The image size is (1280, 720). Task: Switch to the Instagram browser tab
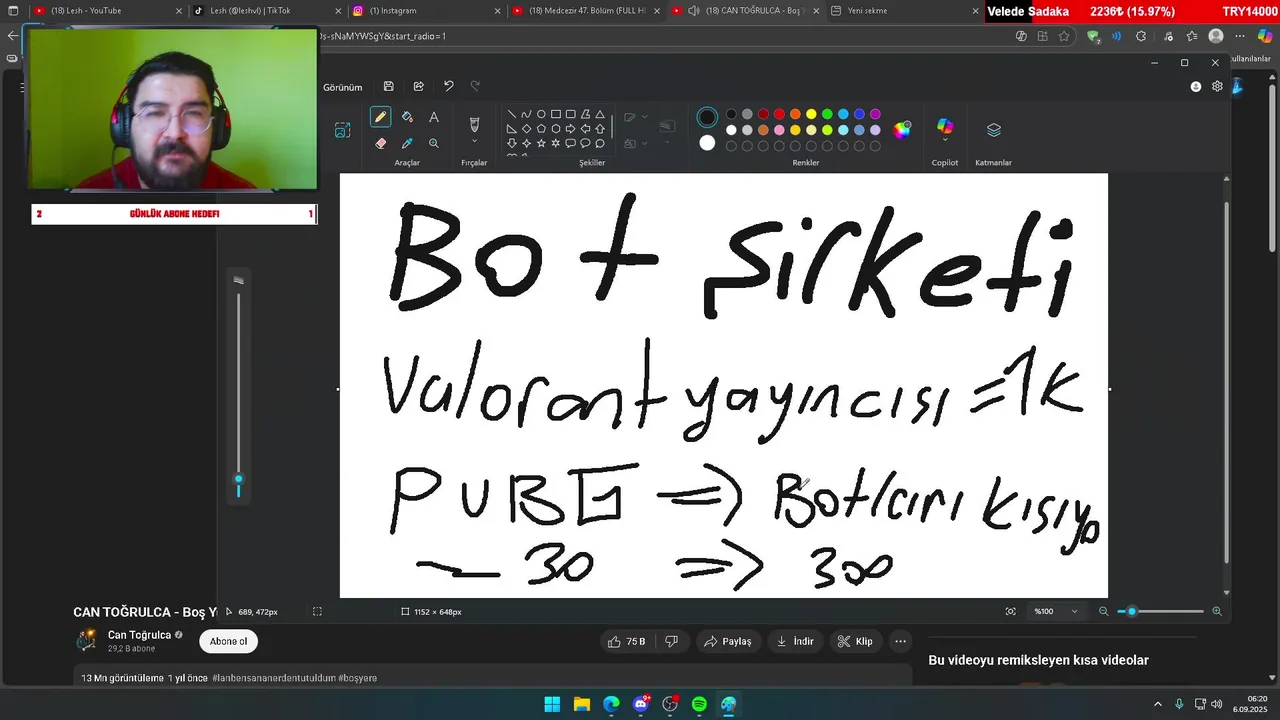[x=425, y=11]
